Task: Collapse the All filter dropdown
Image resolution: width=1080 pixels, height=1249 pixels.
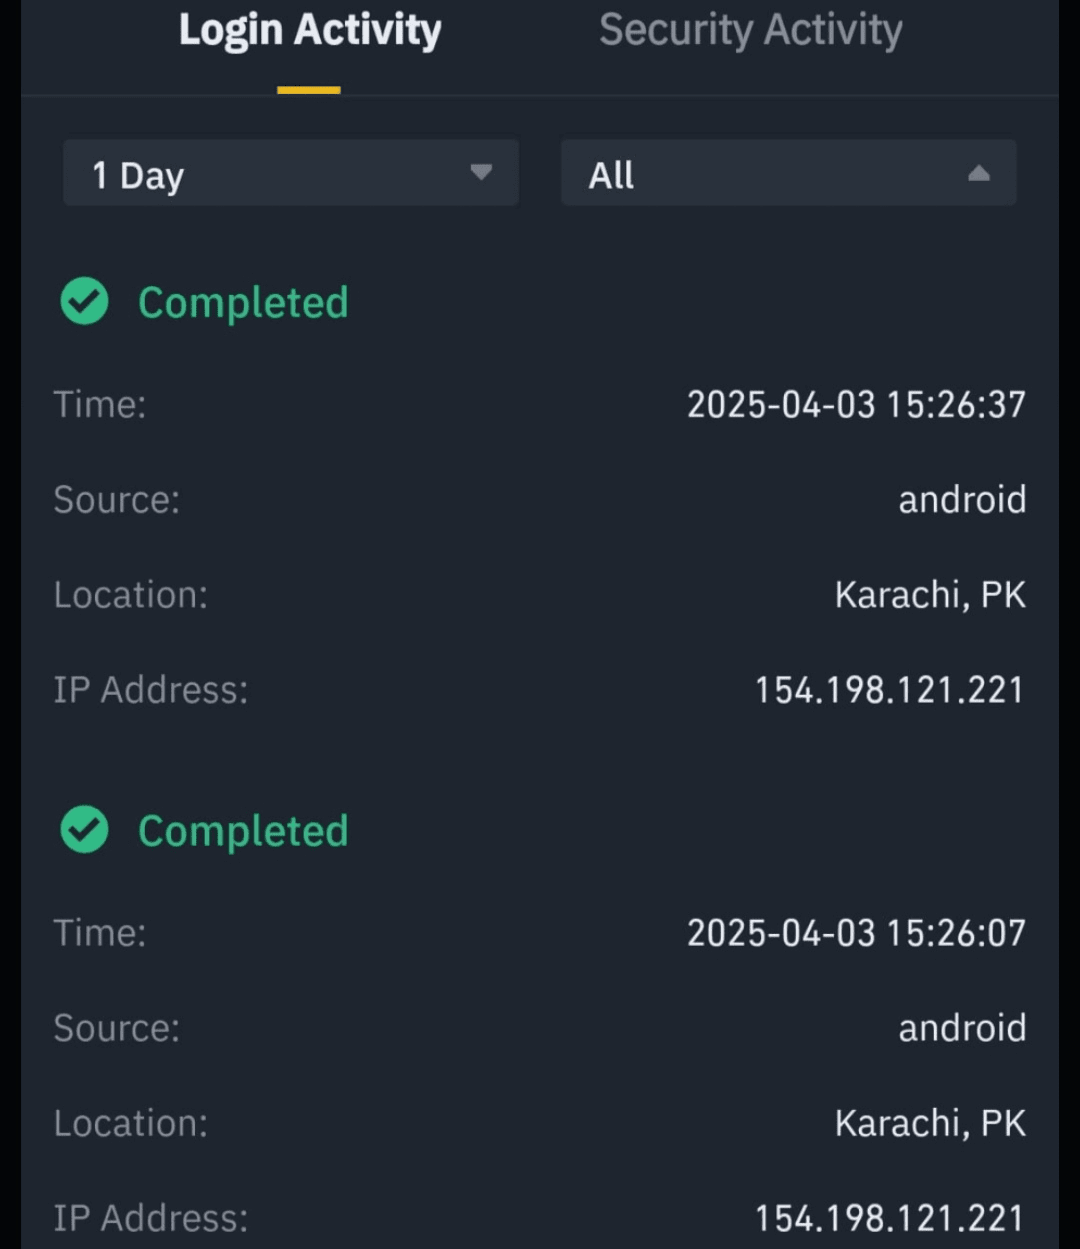Action: (x=788, y=174)
